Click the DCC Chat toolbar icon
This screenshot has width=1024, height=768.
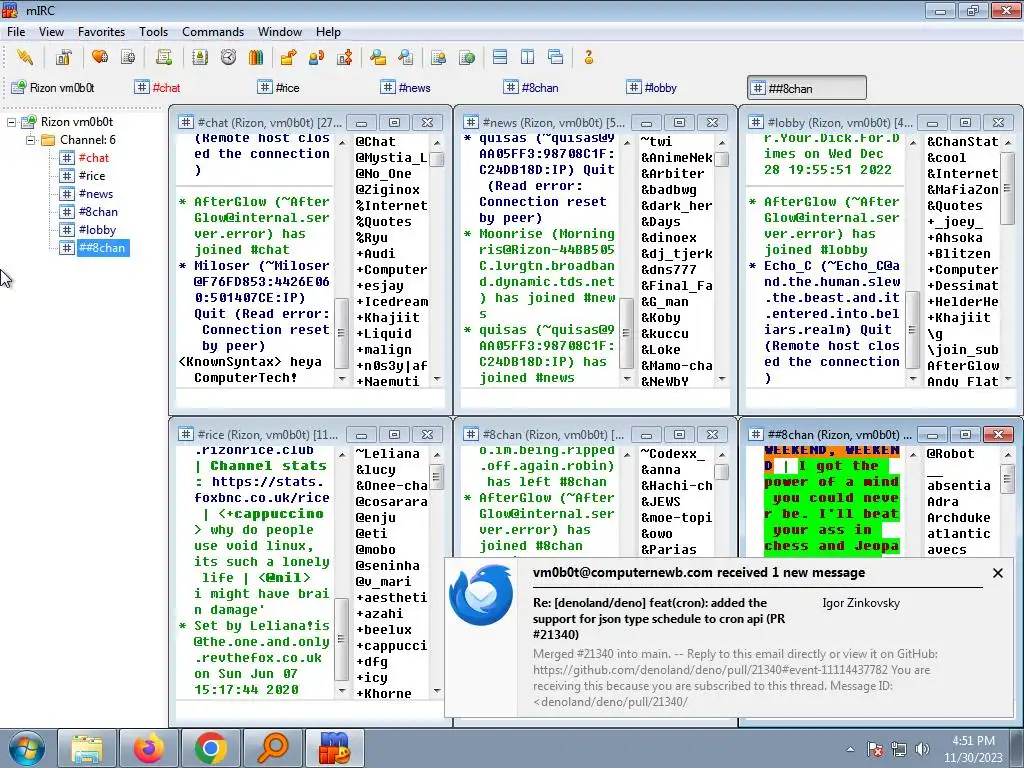pyautogui.click(x=316, y=57)
